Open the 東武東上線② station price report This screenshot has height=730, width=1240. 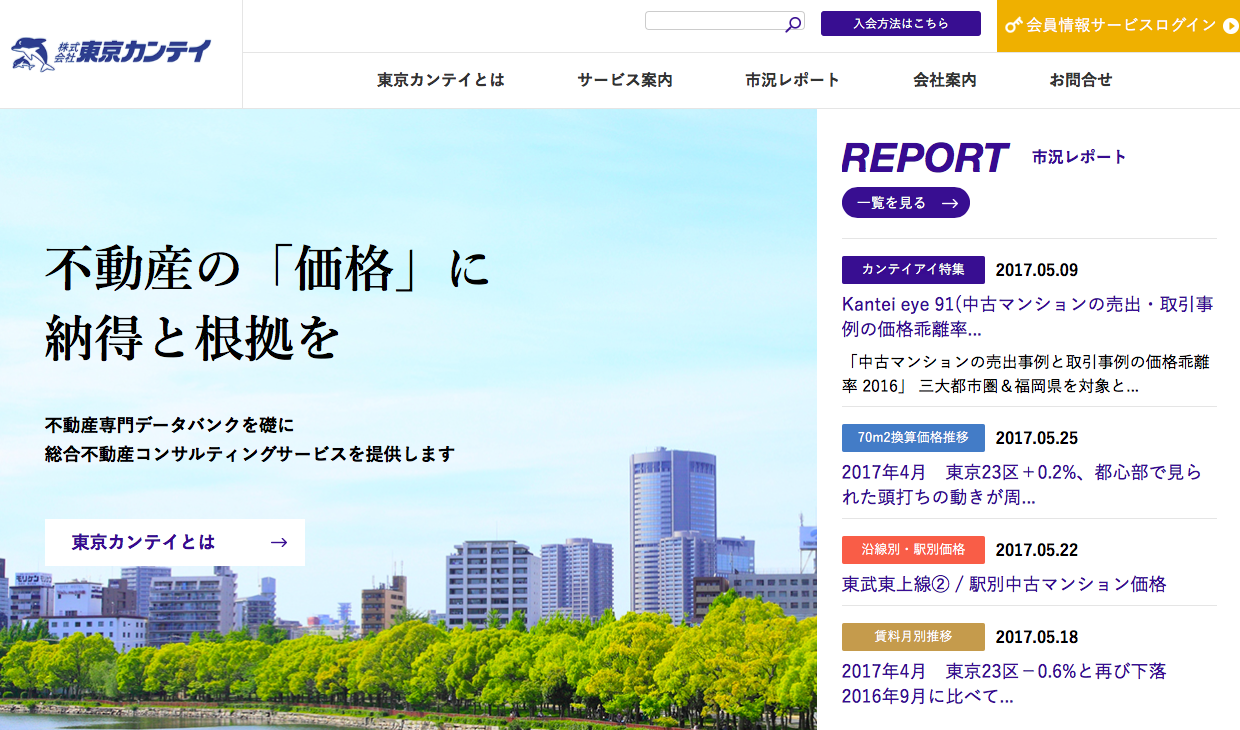tap(1004, 584)
